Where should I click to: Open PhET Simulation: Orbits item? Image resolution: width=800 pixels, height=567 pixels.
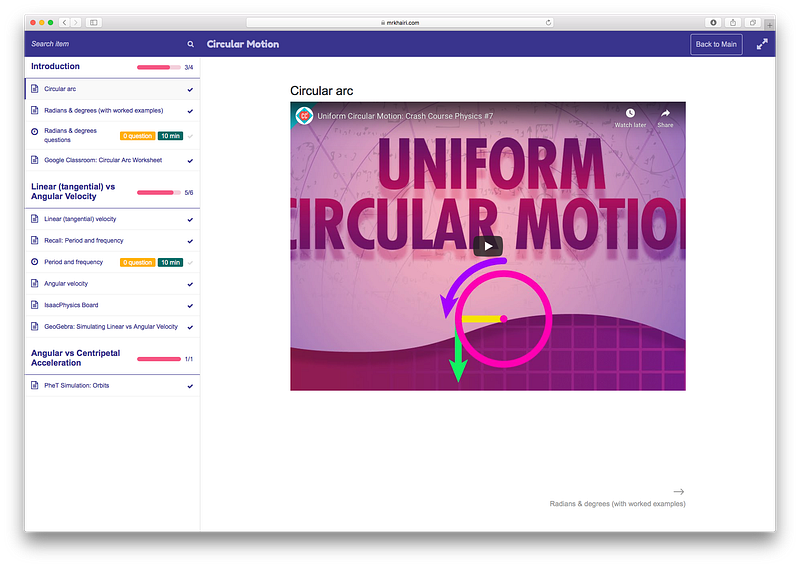pyautogui.click(x=112, y=385)
